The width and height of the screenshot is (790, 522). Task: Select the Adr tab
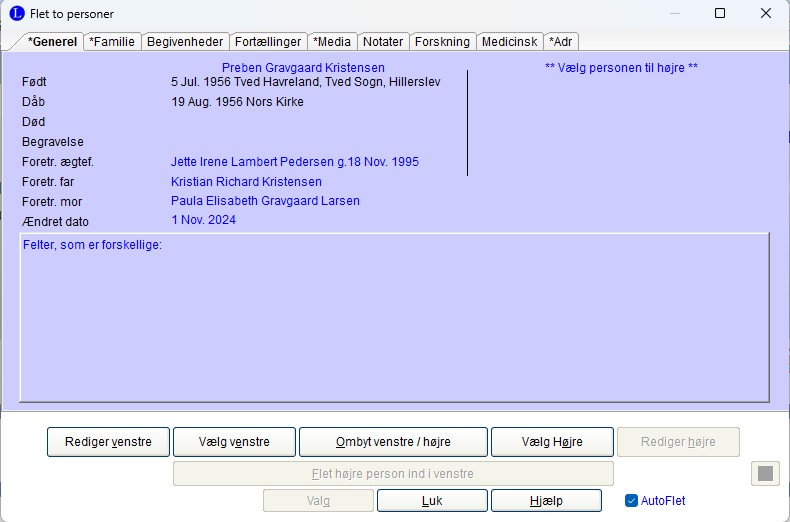[x=561, y=42]
